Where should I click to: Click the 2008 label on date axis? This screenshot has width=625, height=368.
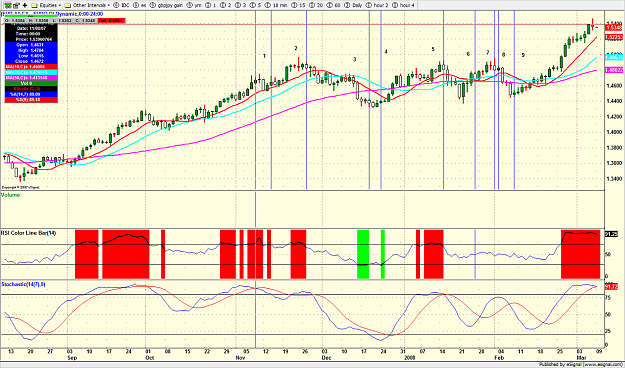tap(411, 358)
